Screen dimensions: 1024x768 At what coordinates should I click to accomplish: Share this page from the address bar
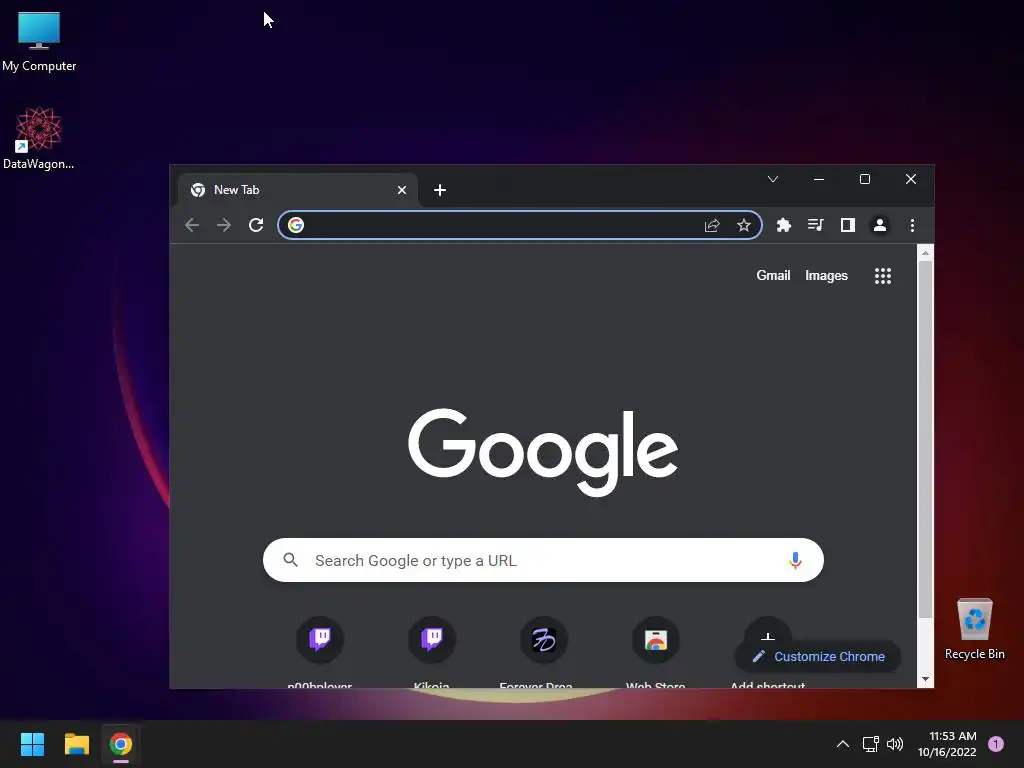(712, 225)
